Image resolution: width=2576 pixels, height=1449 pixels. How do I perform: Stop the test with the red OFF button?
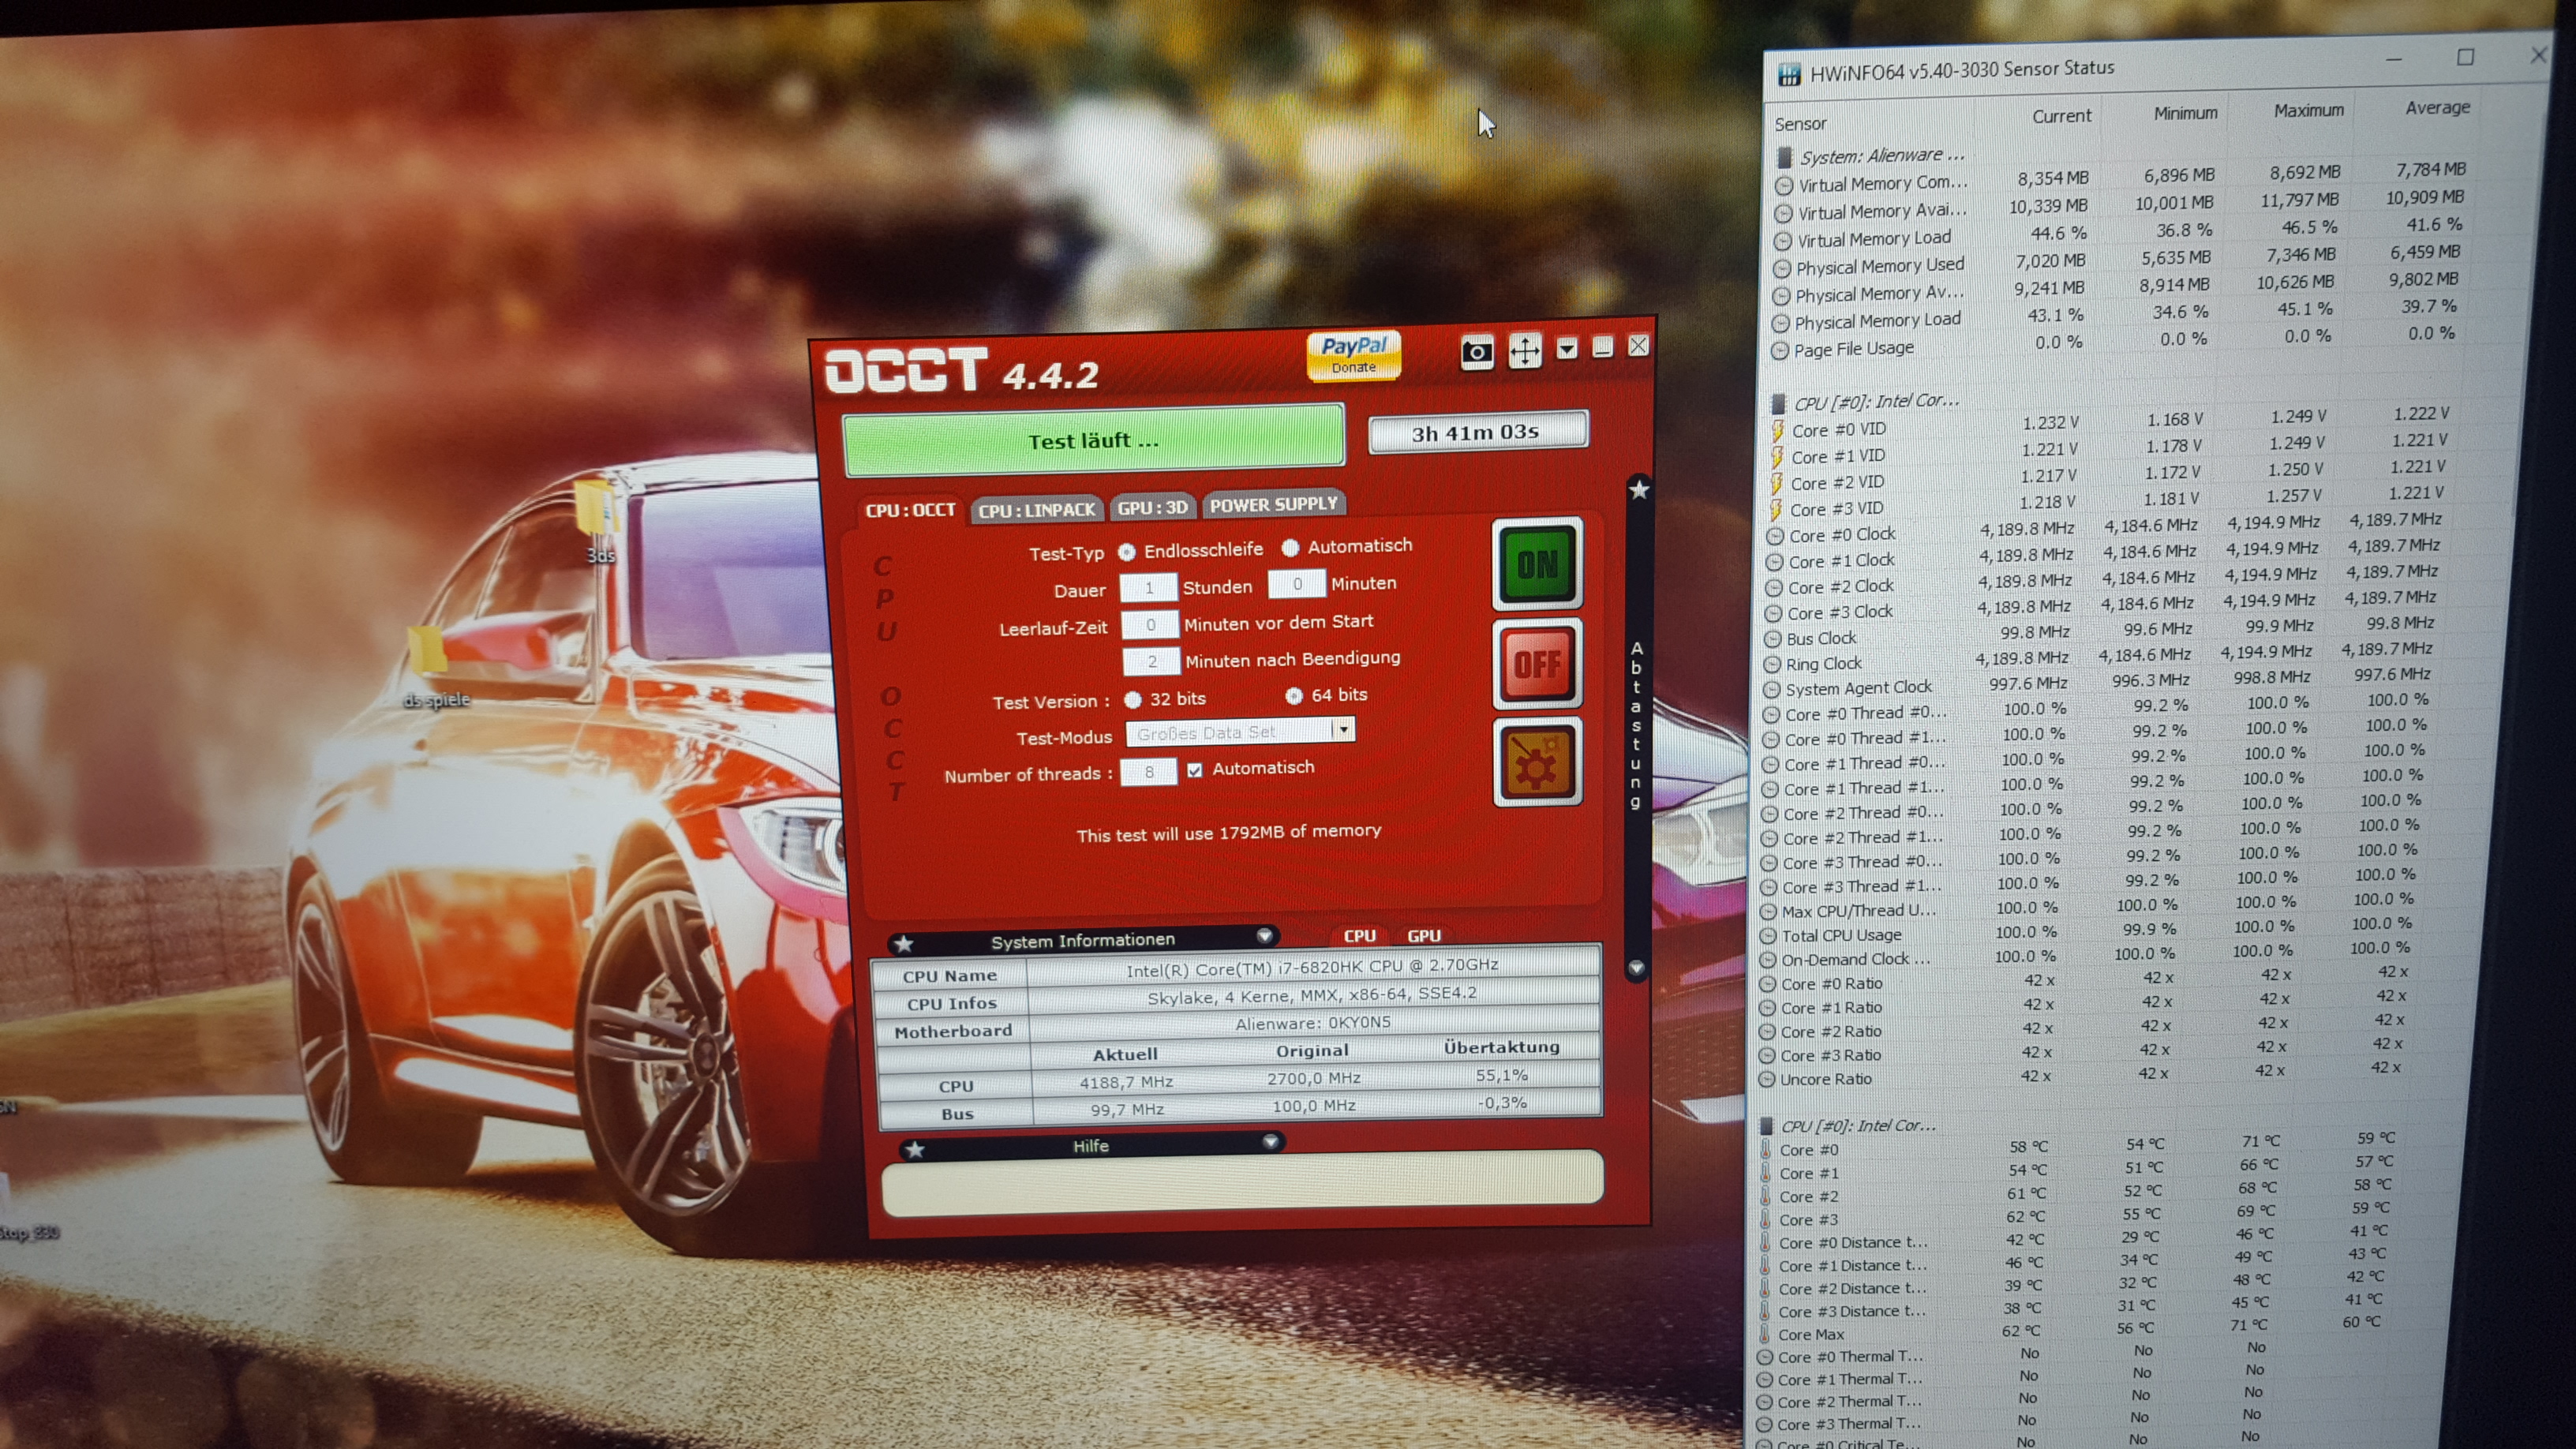(x=1537, y=663)
